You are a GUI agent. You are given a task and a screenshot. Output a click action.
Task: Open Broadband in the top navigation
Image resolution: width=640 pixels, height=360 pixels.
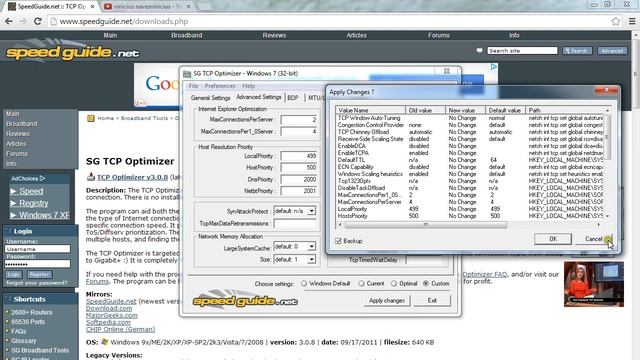pyautogui.click(x=187, y=36)
